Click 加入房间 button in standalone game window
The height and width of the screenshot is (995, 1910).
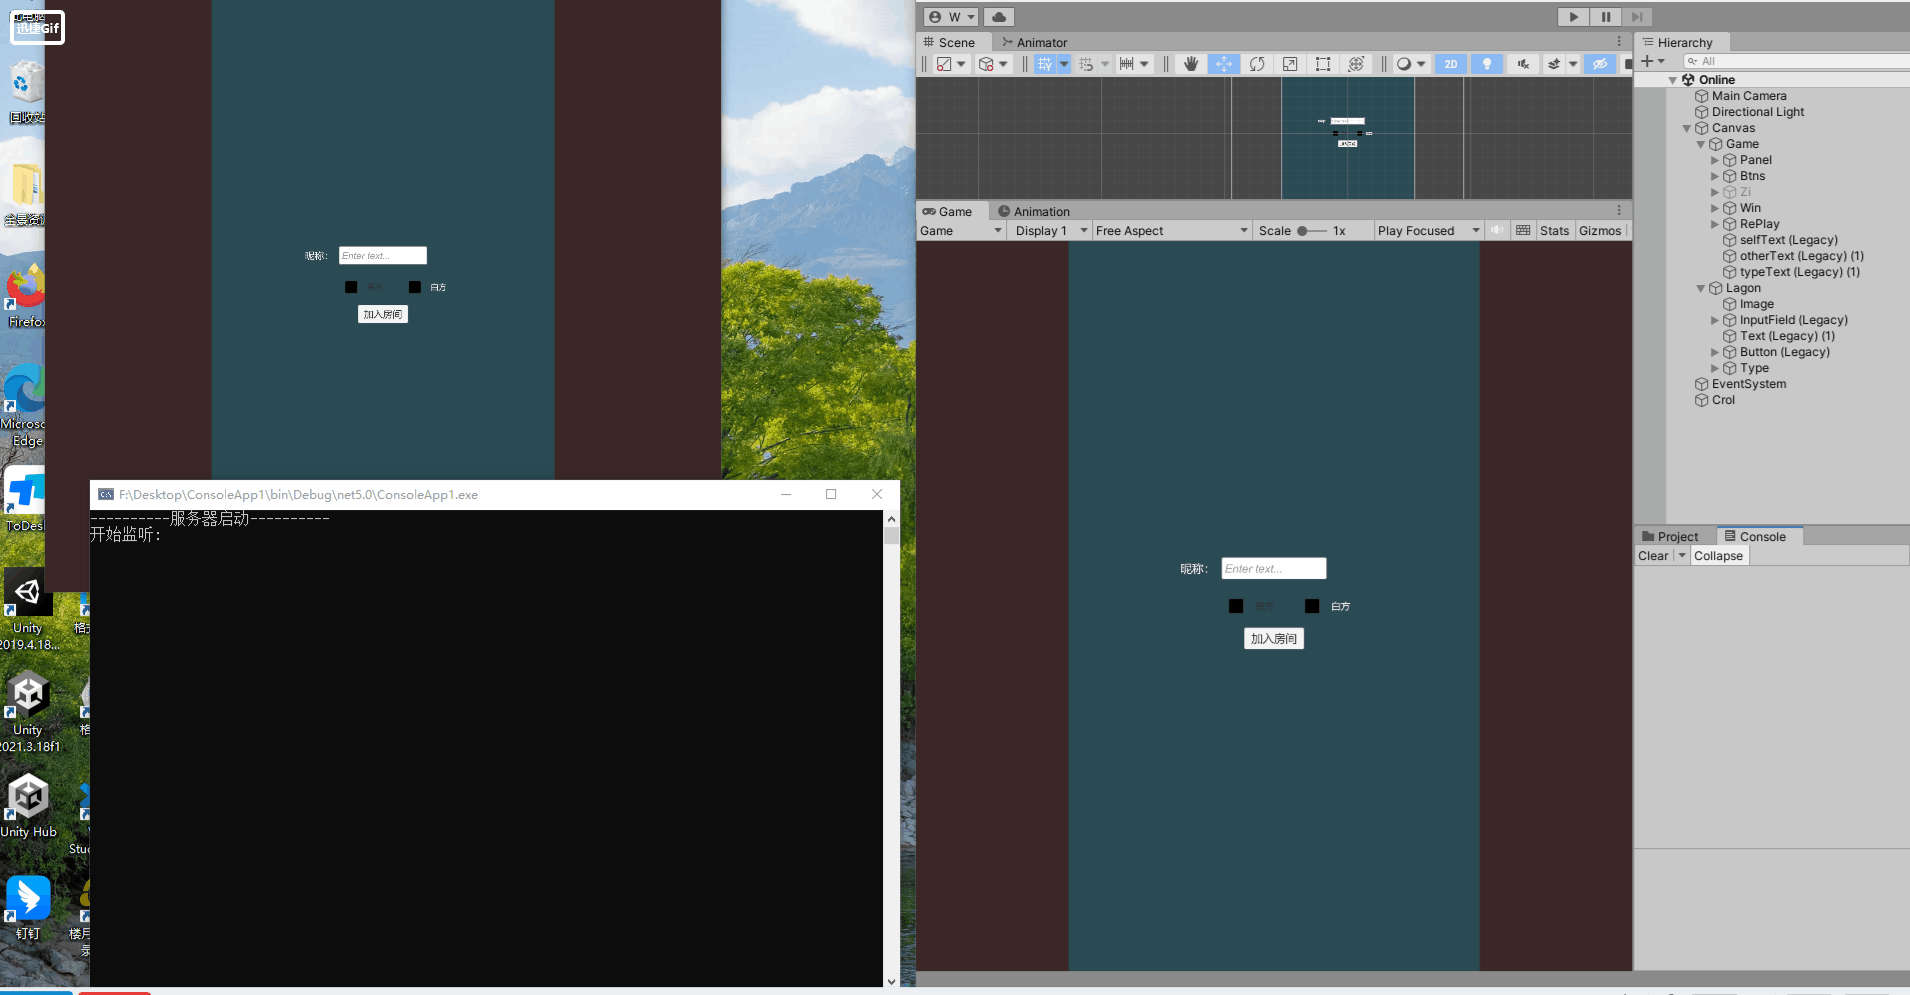[383, 314]
